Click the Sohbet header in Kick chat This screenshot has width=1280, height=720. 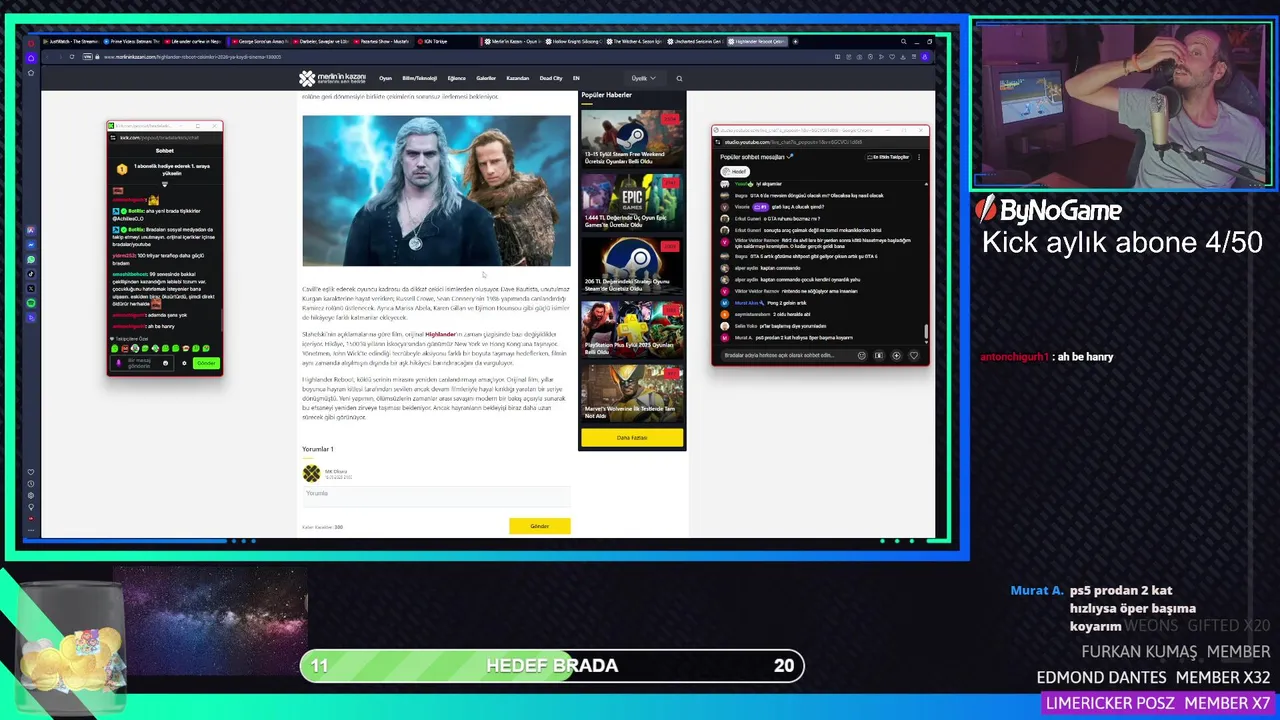pyautogui.click(x=165, y=150)
